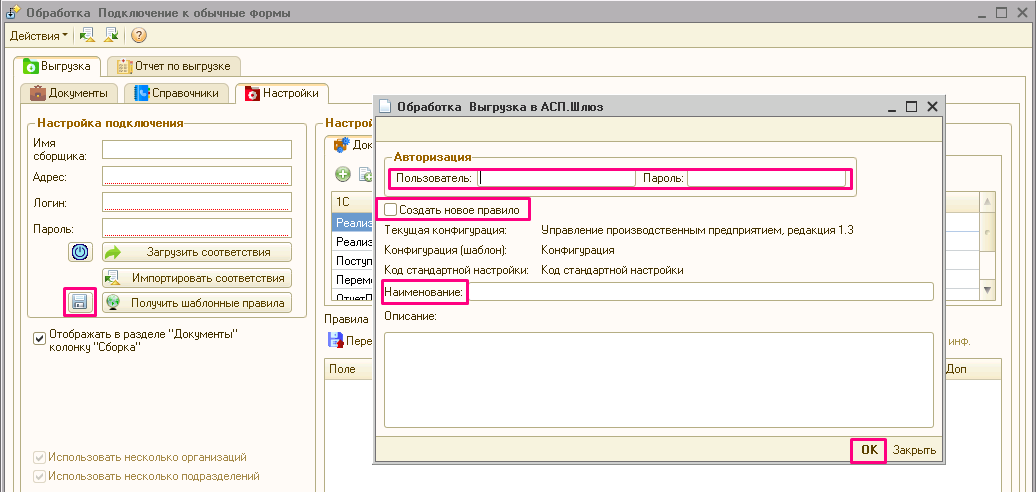Click the Пароль field in Авторизация group
The image size is (1036, 492).
[766, 178]
